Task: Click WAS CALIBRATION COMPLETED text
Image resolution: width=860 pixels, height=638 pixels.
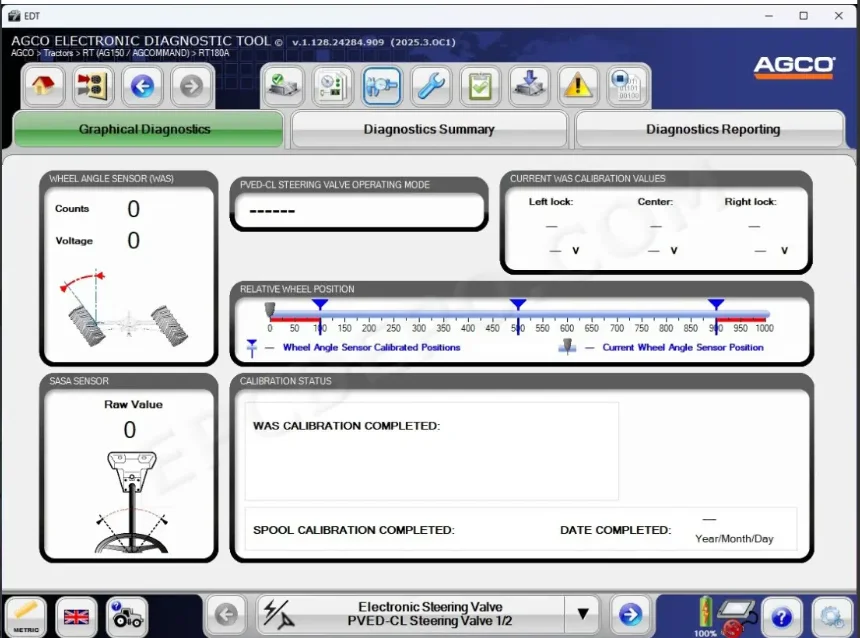Action: (x=346, y=426)
